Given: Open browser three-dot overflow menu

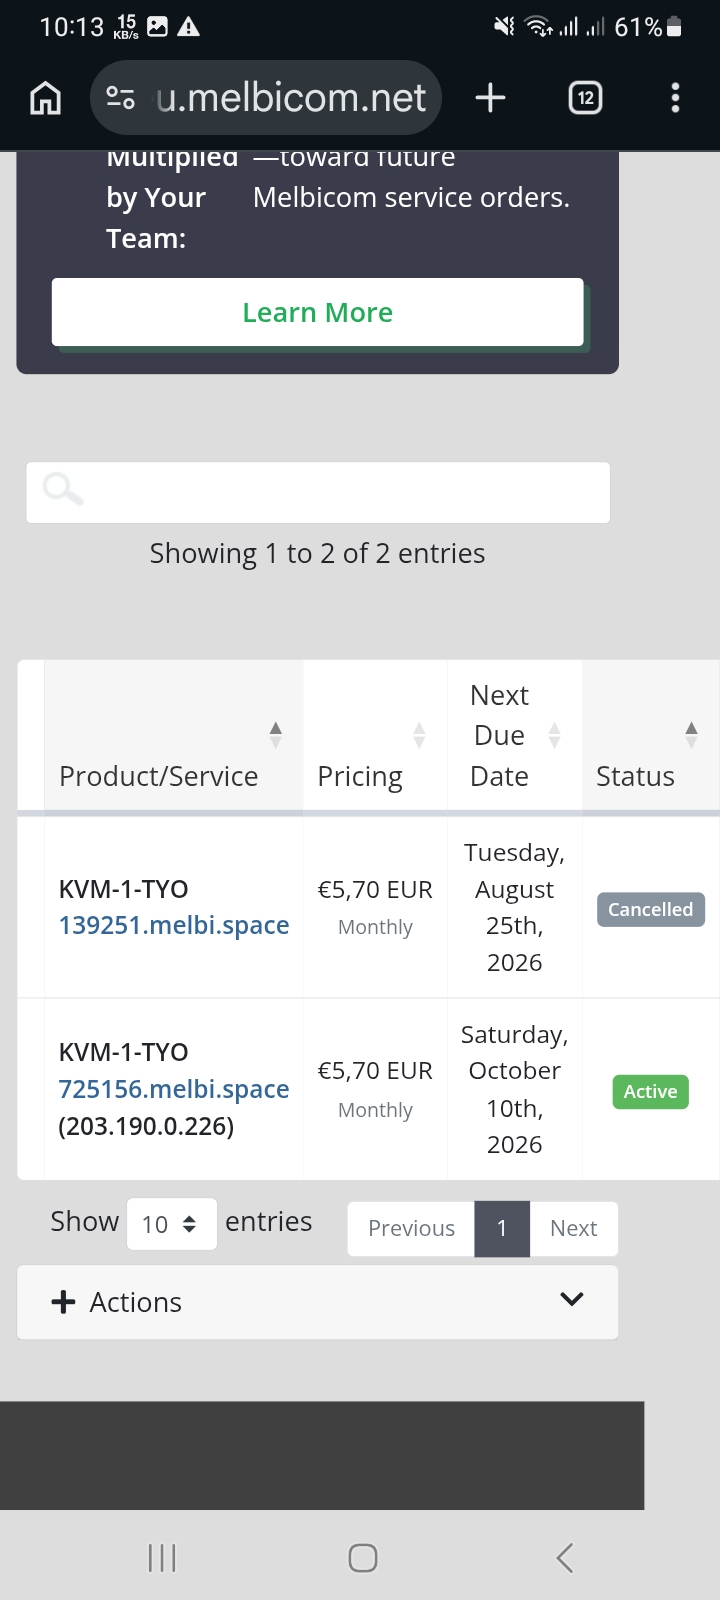Looking at the screenshot, I should click(x=675, y=98).
